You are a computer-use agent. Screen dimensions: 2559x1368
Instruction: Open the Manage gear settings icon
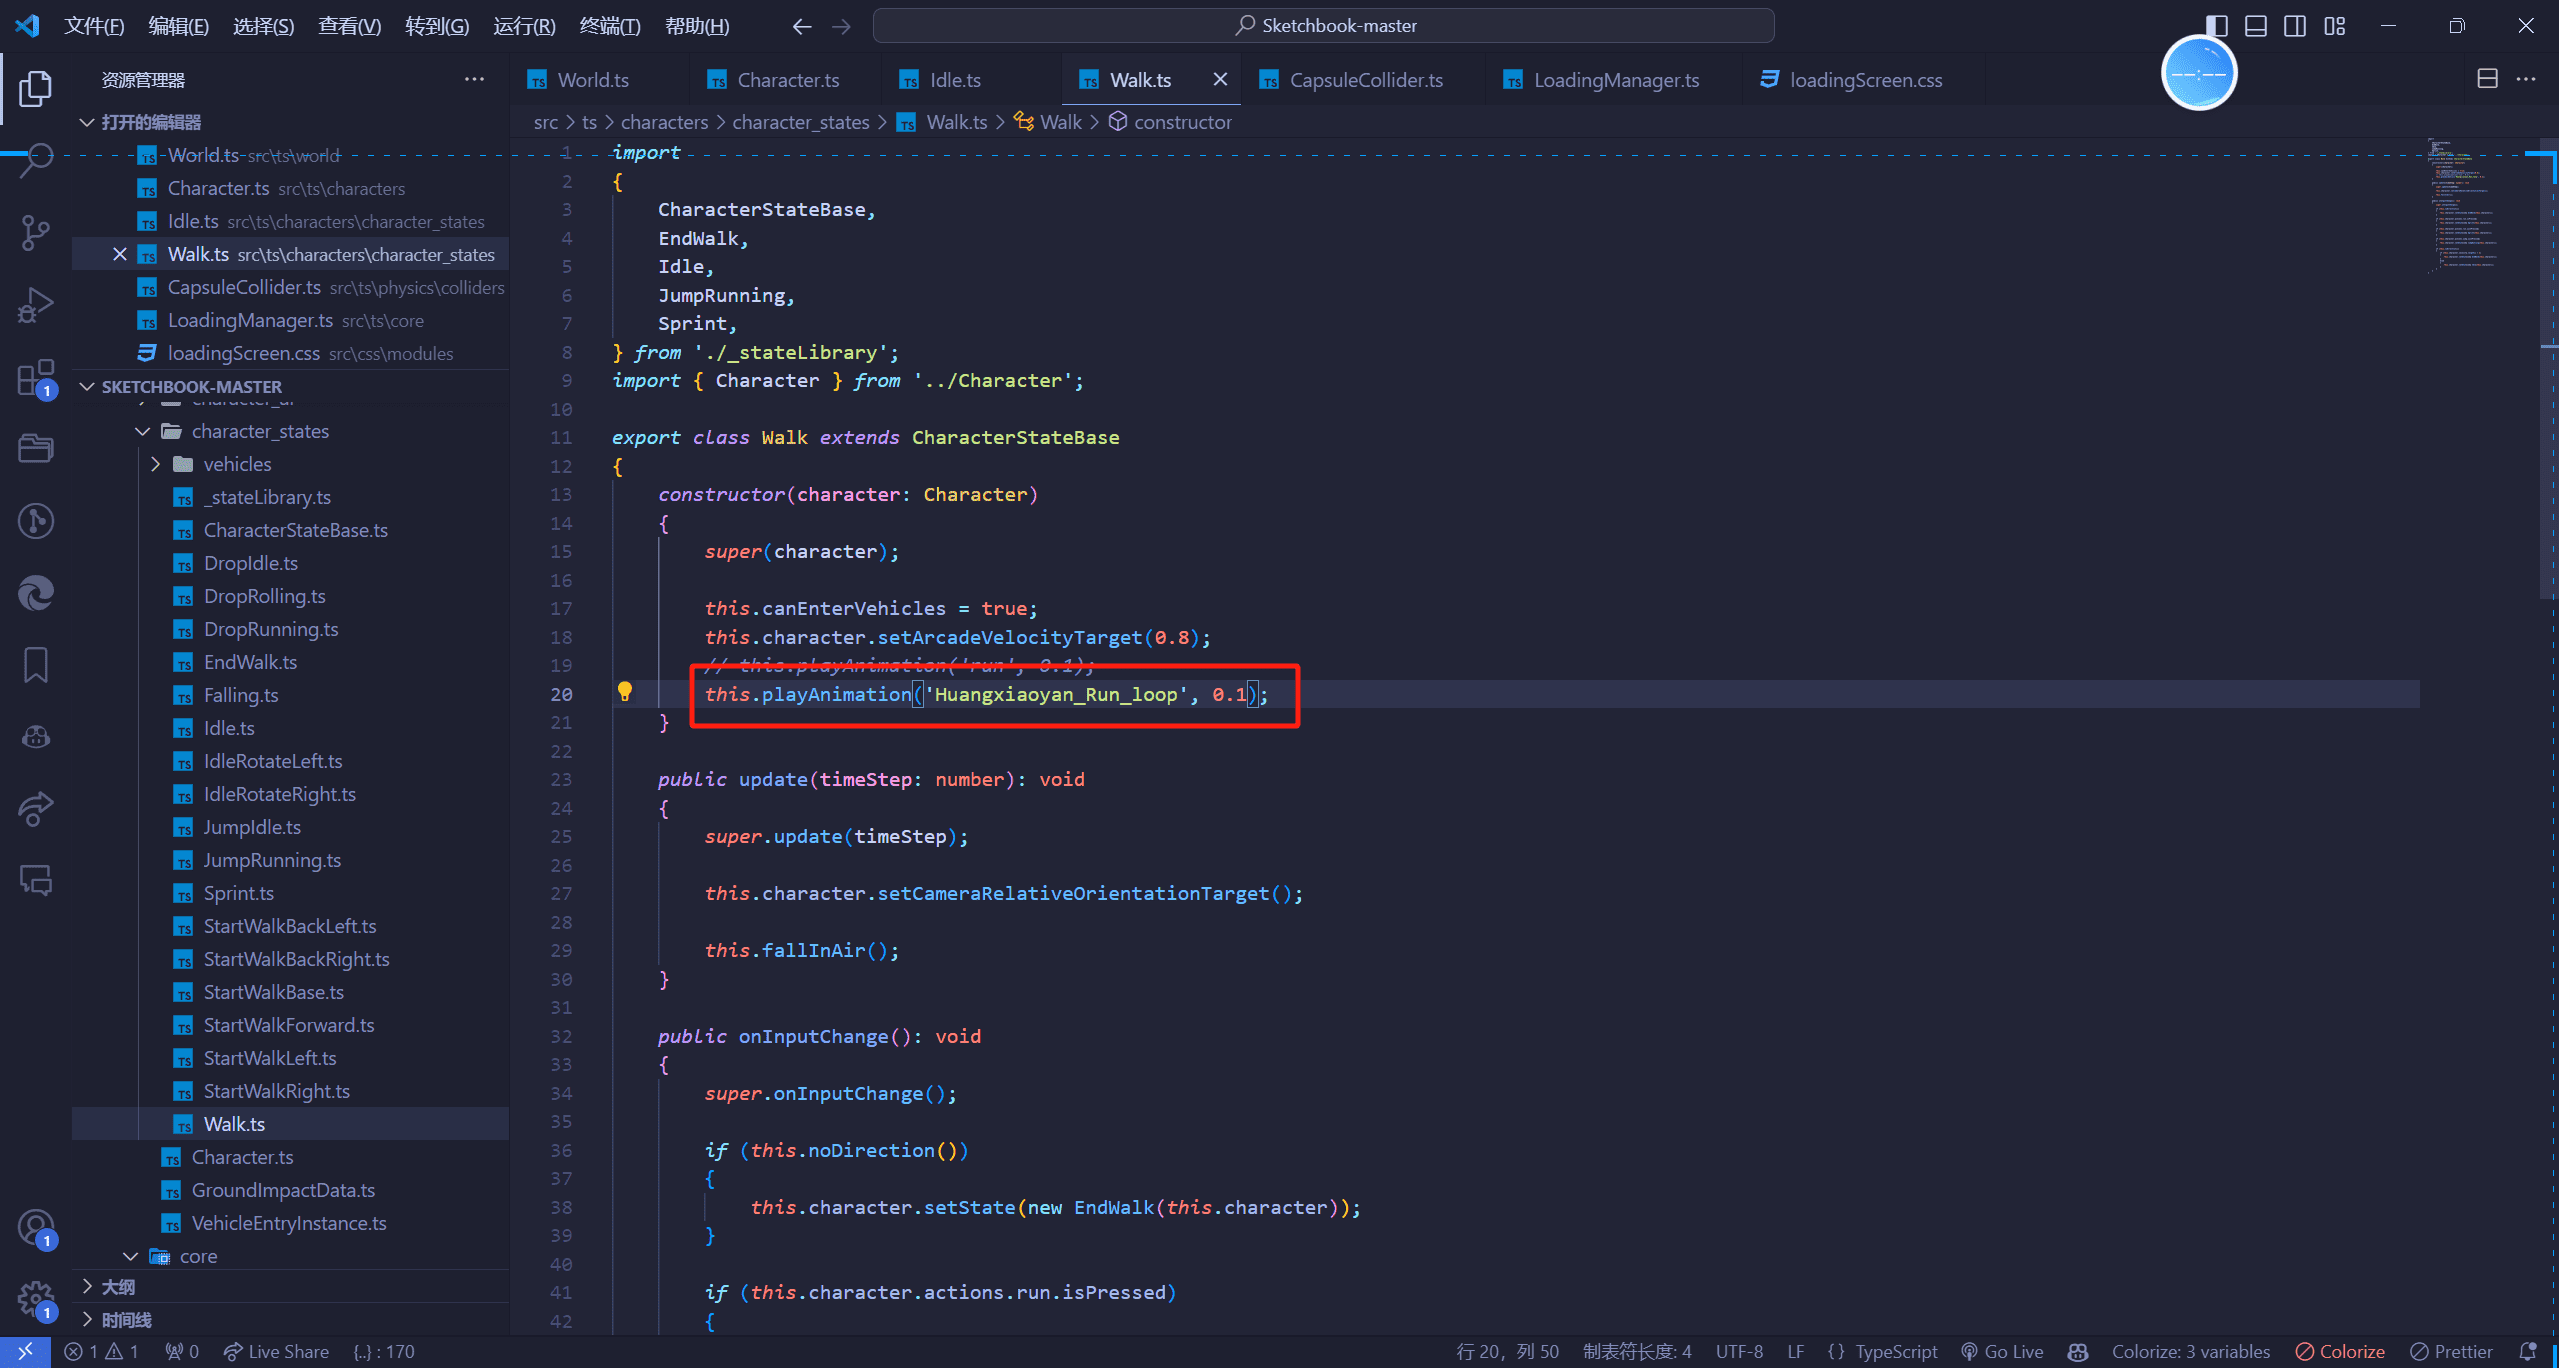[x=36, y=1300]
